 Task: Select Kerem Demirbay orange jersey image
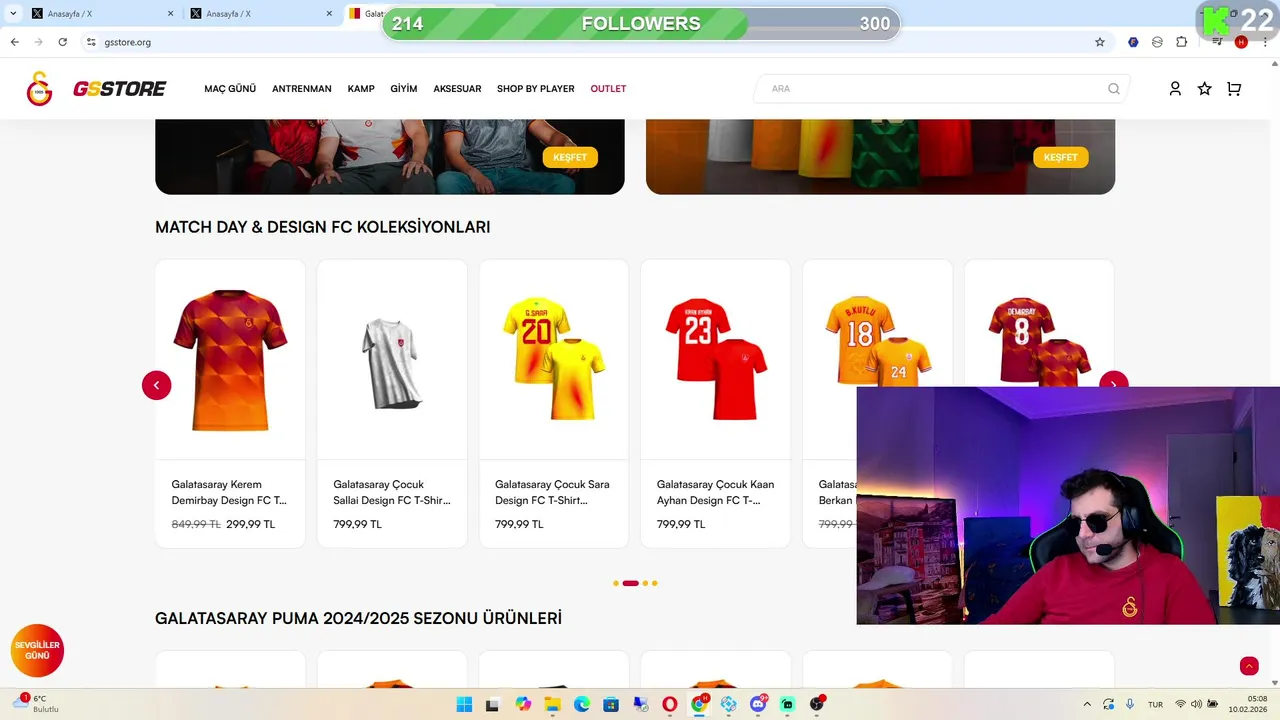(x=230, y=360)
